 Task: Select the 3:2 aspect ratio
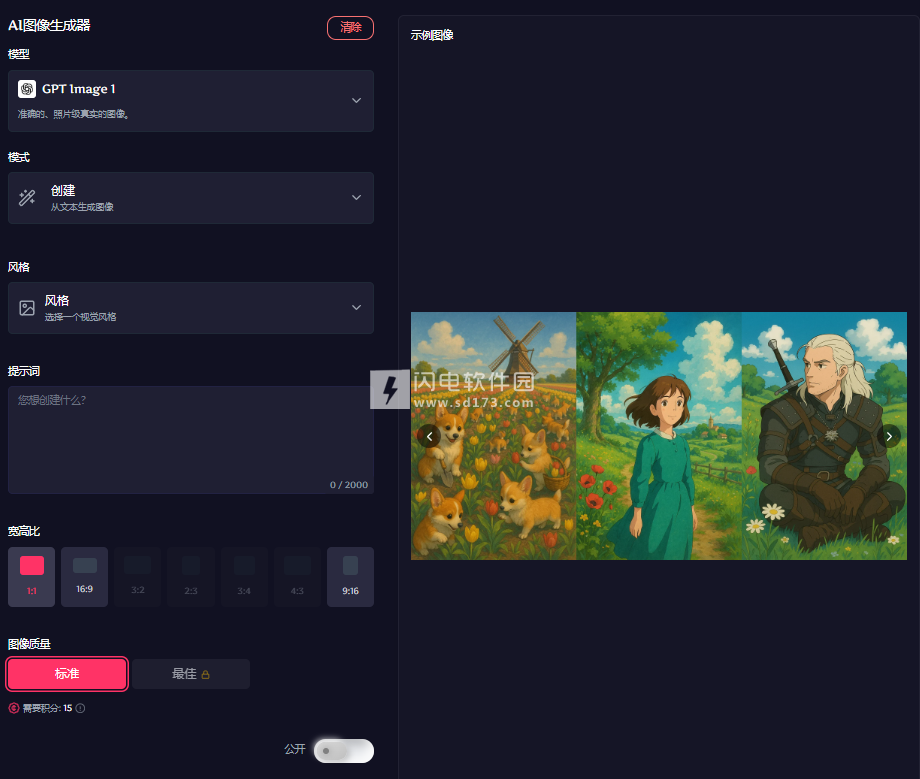[x=138, y=577]
